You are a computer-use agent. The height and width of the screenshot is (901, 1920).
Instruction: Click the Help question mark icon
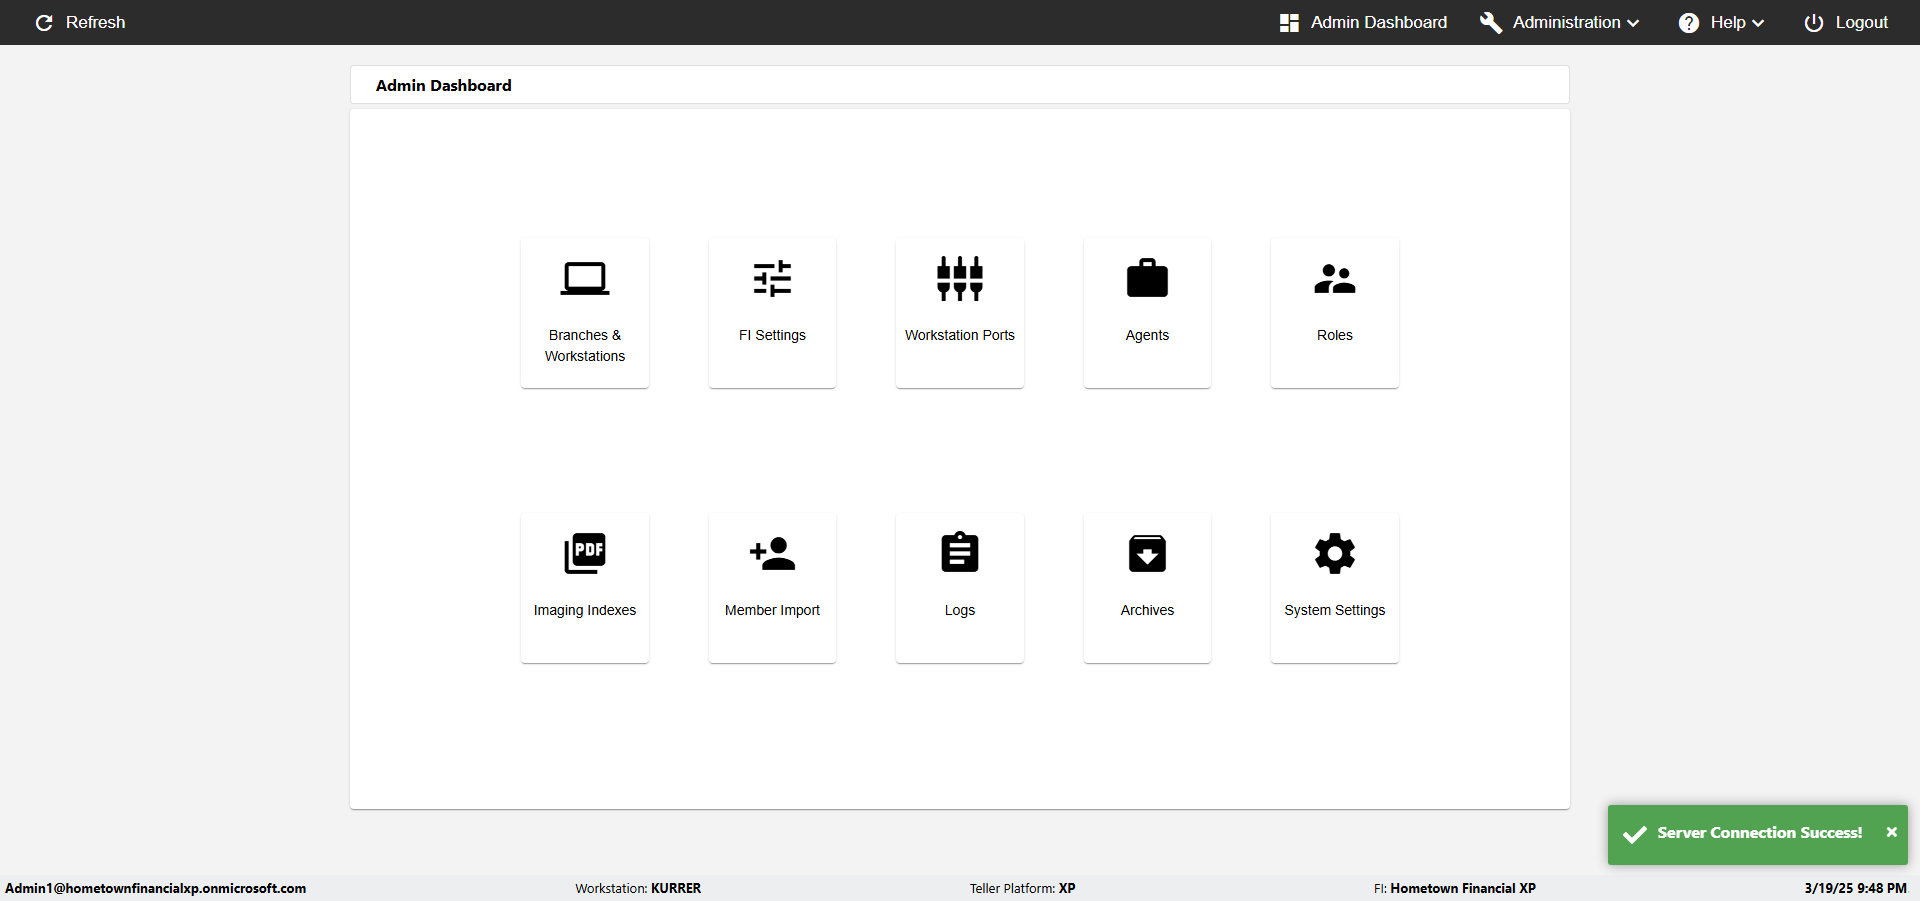pyautogui.click(x=1689, y=23)
